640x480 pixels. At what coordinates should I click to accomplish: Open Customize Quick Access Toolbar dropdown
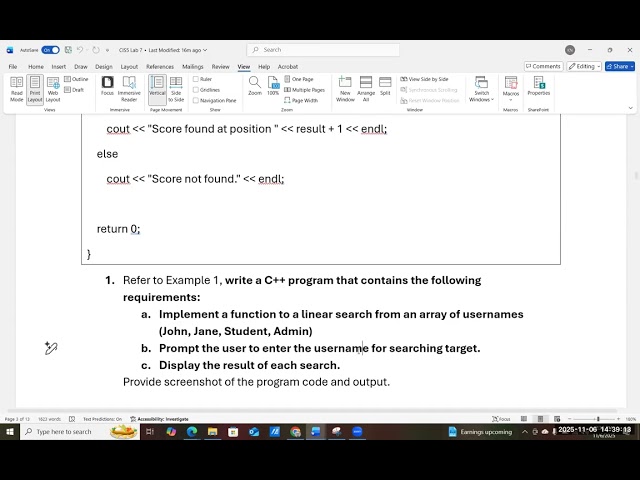pos(107,50)
